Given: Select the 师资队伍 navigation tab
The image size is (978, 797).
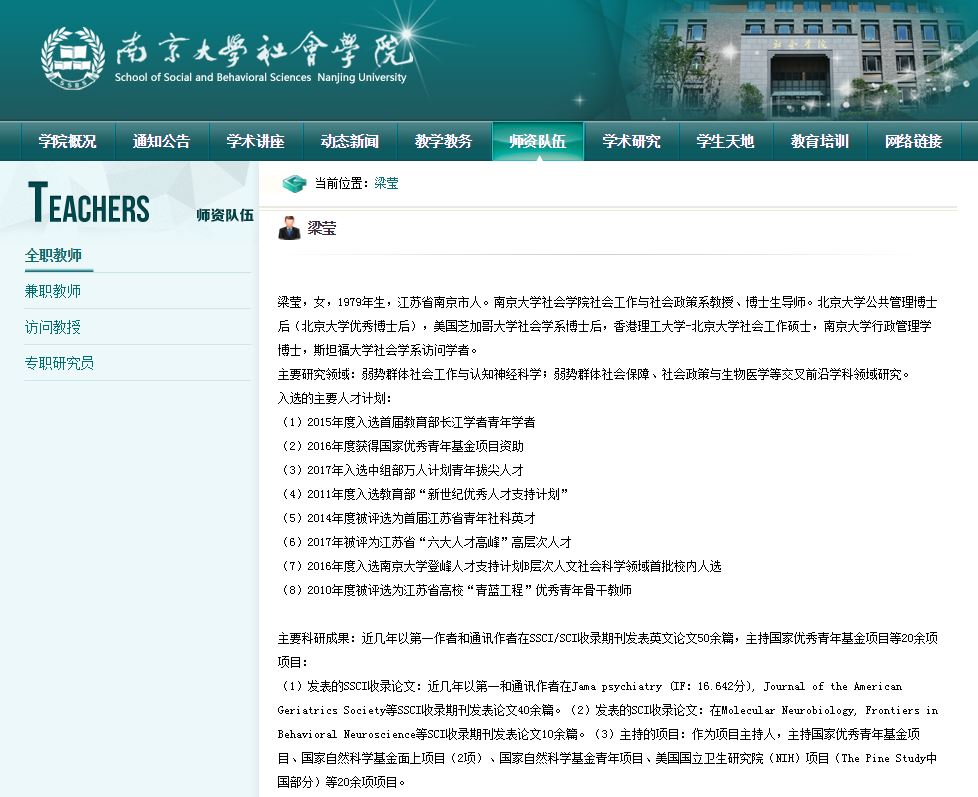Looking at the screenshot, I should coord(537,141).
